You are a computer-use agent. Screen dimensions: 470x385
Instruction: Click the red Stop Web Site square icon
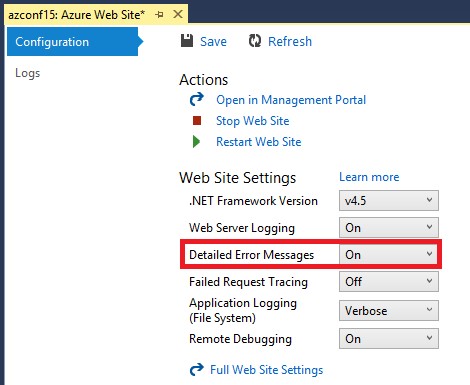(197, 120)
